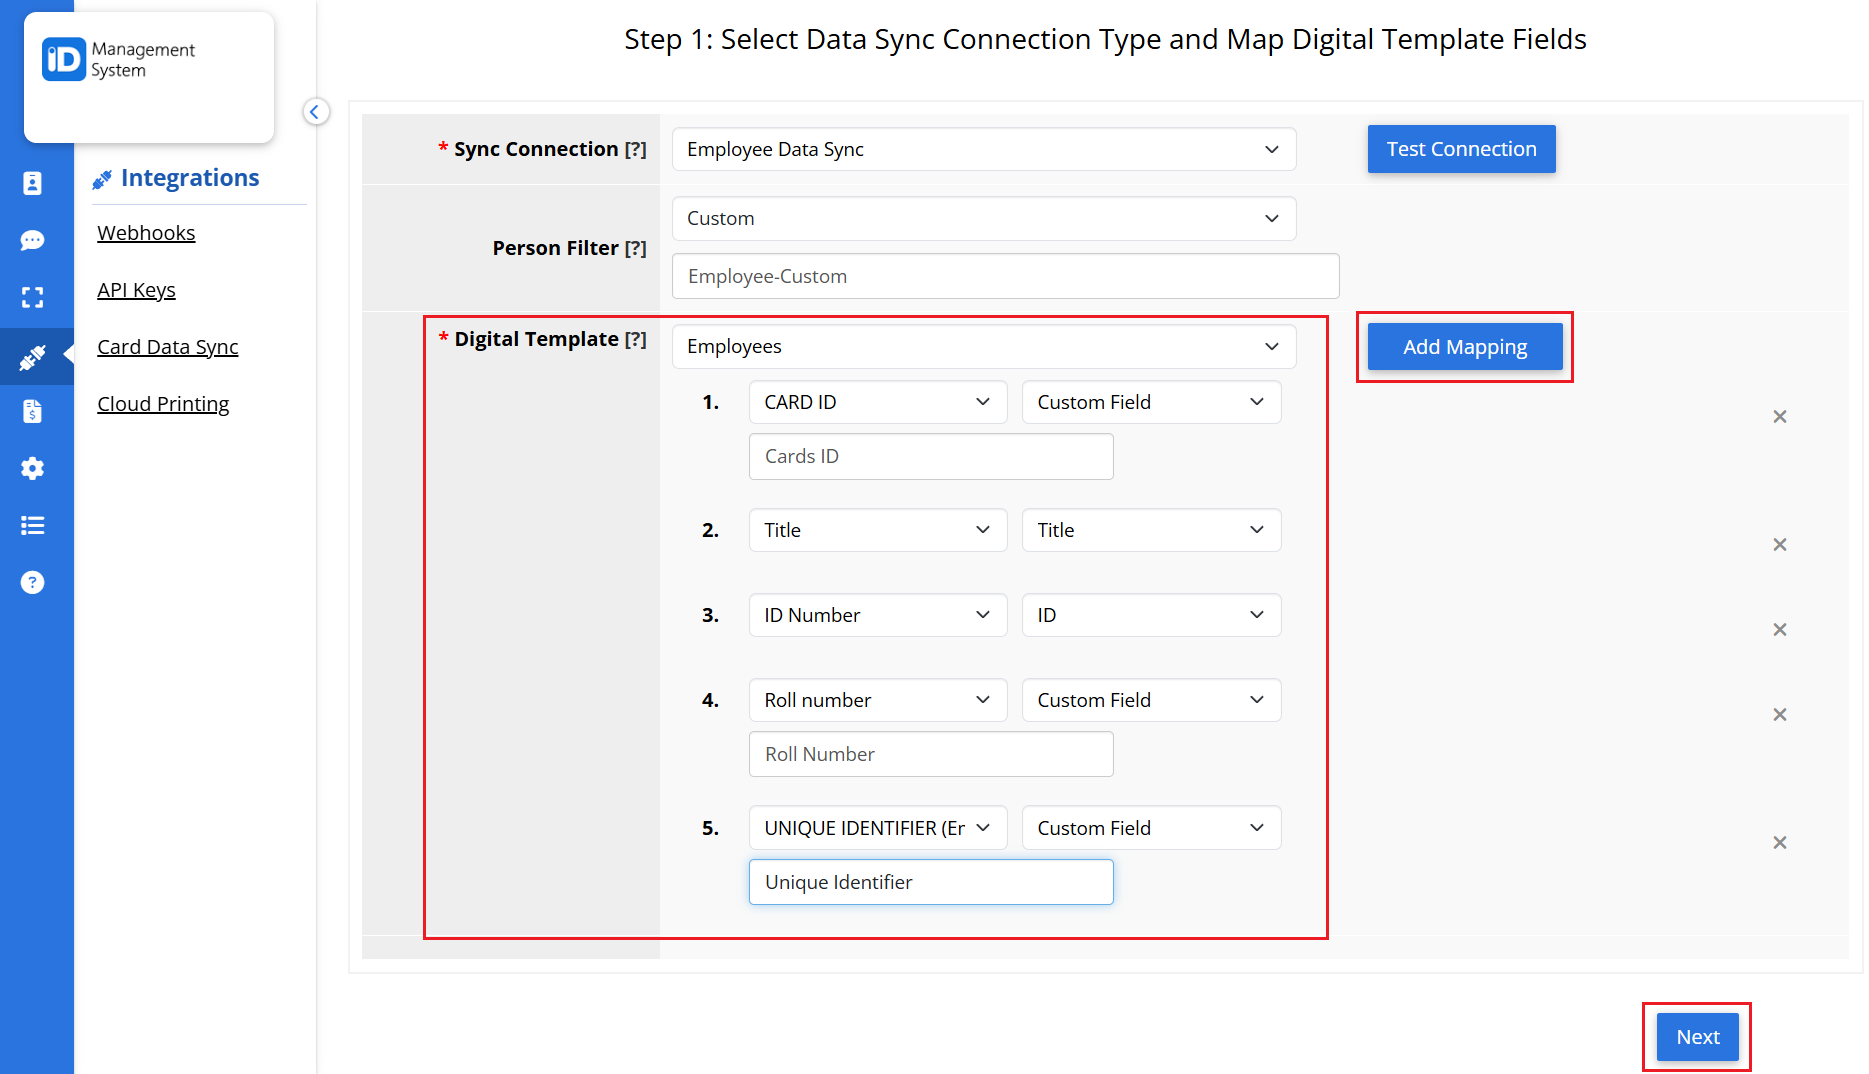The width and height of the screenshot is (1869, 1074).
Task: Click the Unique Identifier text field
Action: point(930,882)
